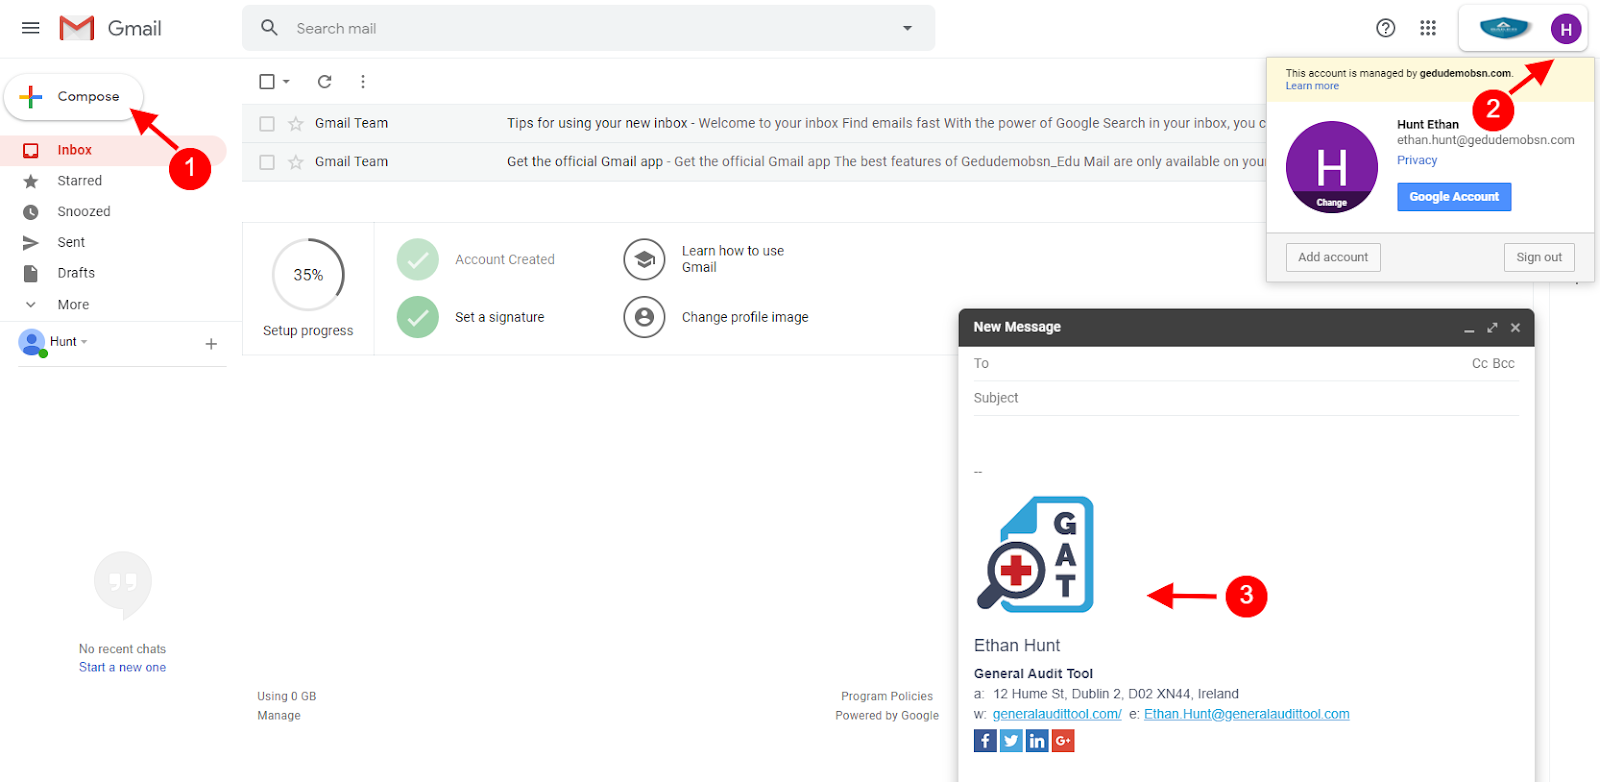This screenshot has width=1600, height=782.
Task: Click the Add account button
Action: (1333, 257)
